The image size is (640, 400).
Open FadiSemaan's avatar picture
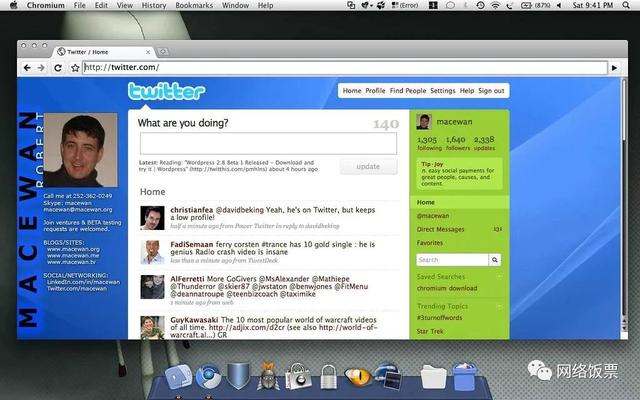[152, 252]
